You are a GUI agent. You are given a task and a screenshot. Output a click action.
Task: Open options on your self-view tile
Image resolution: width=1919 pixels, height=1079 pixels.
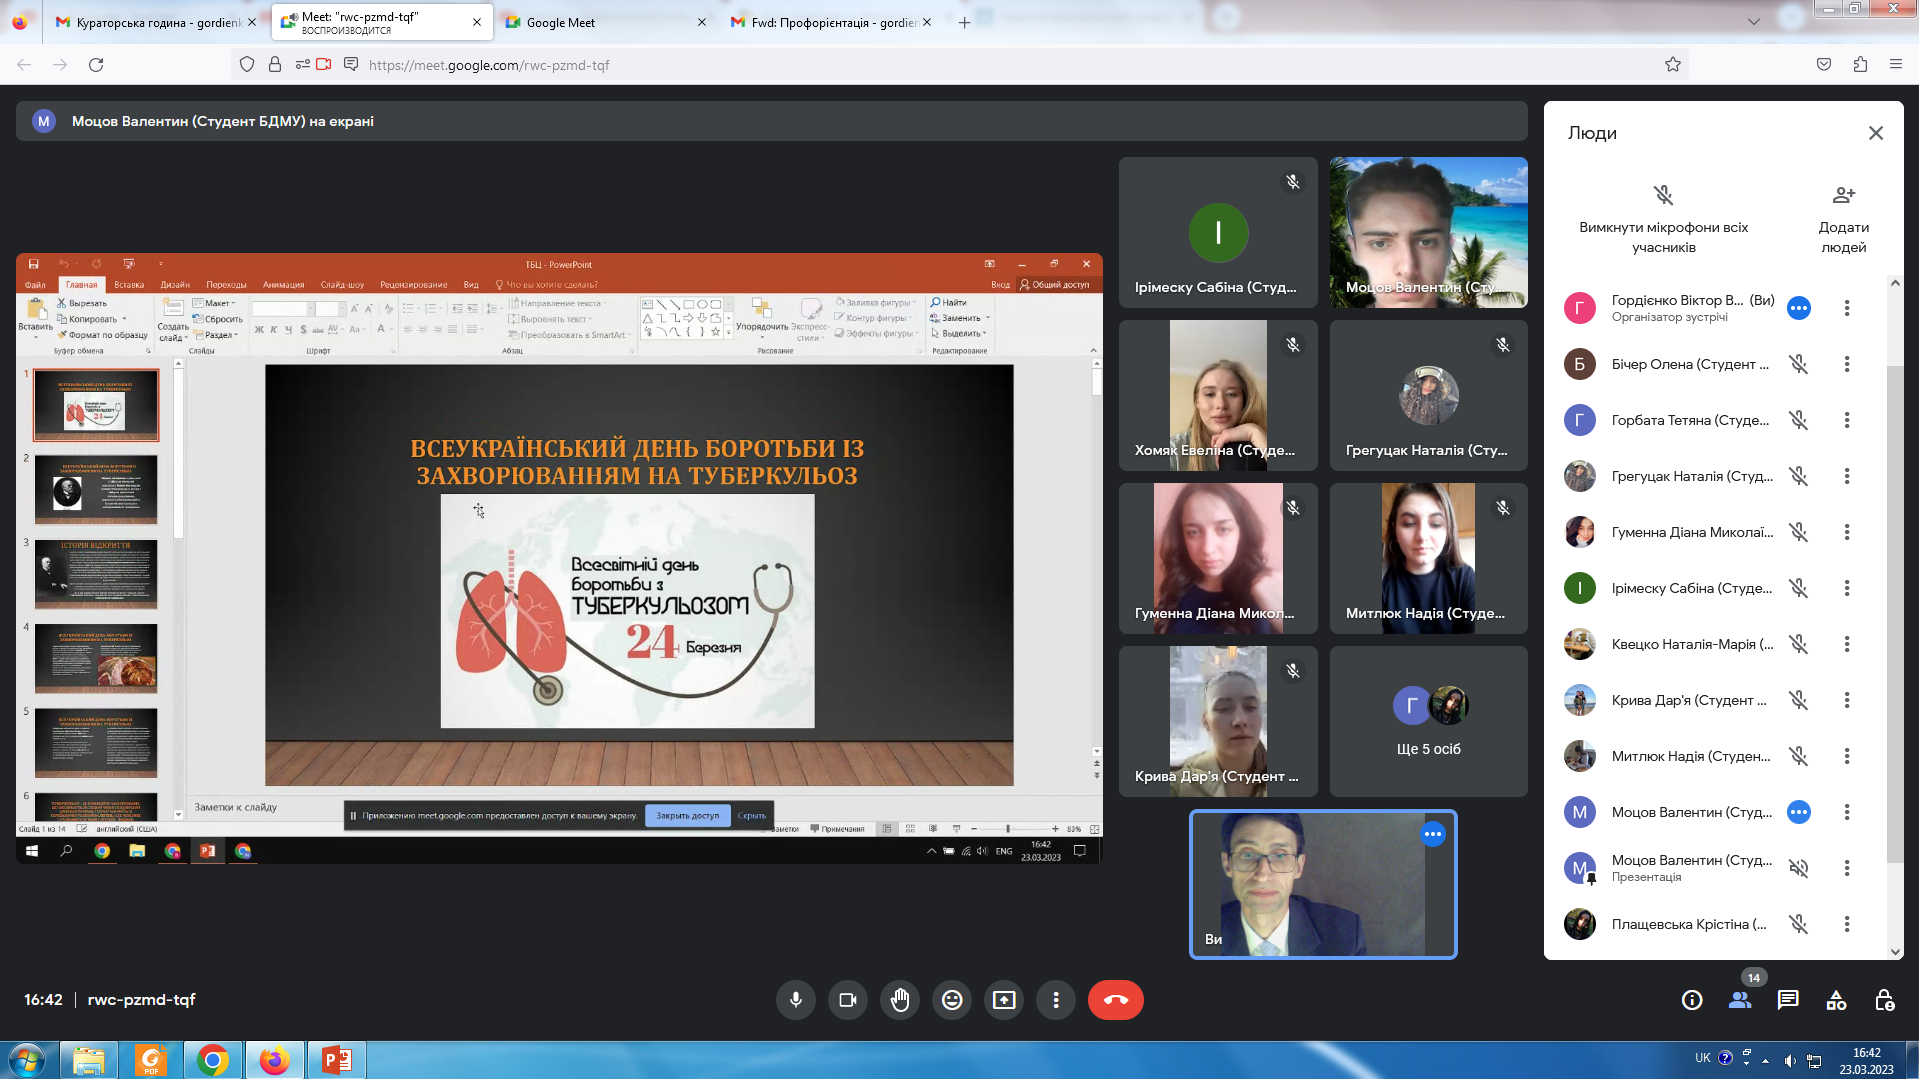(x=1433, y=834)
